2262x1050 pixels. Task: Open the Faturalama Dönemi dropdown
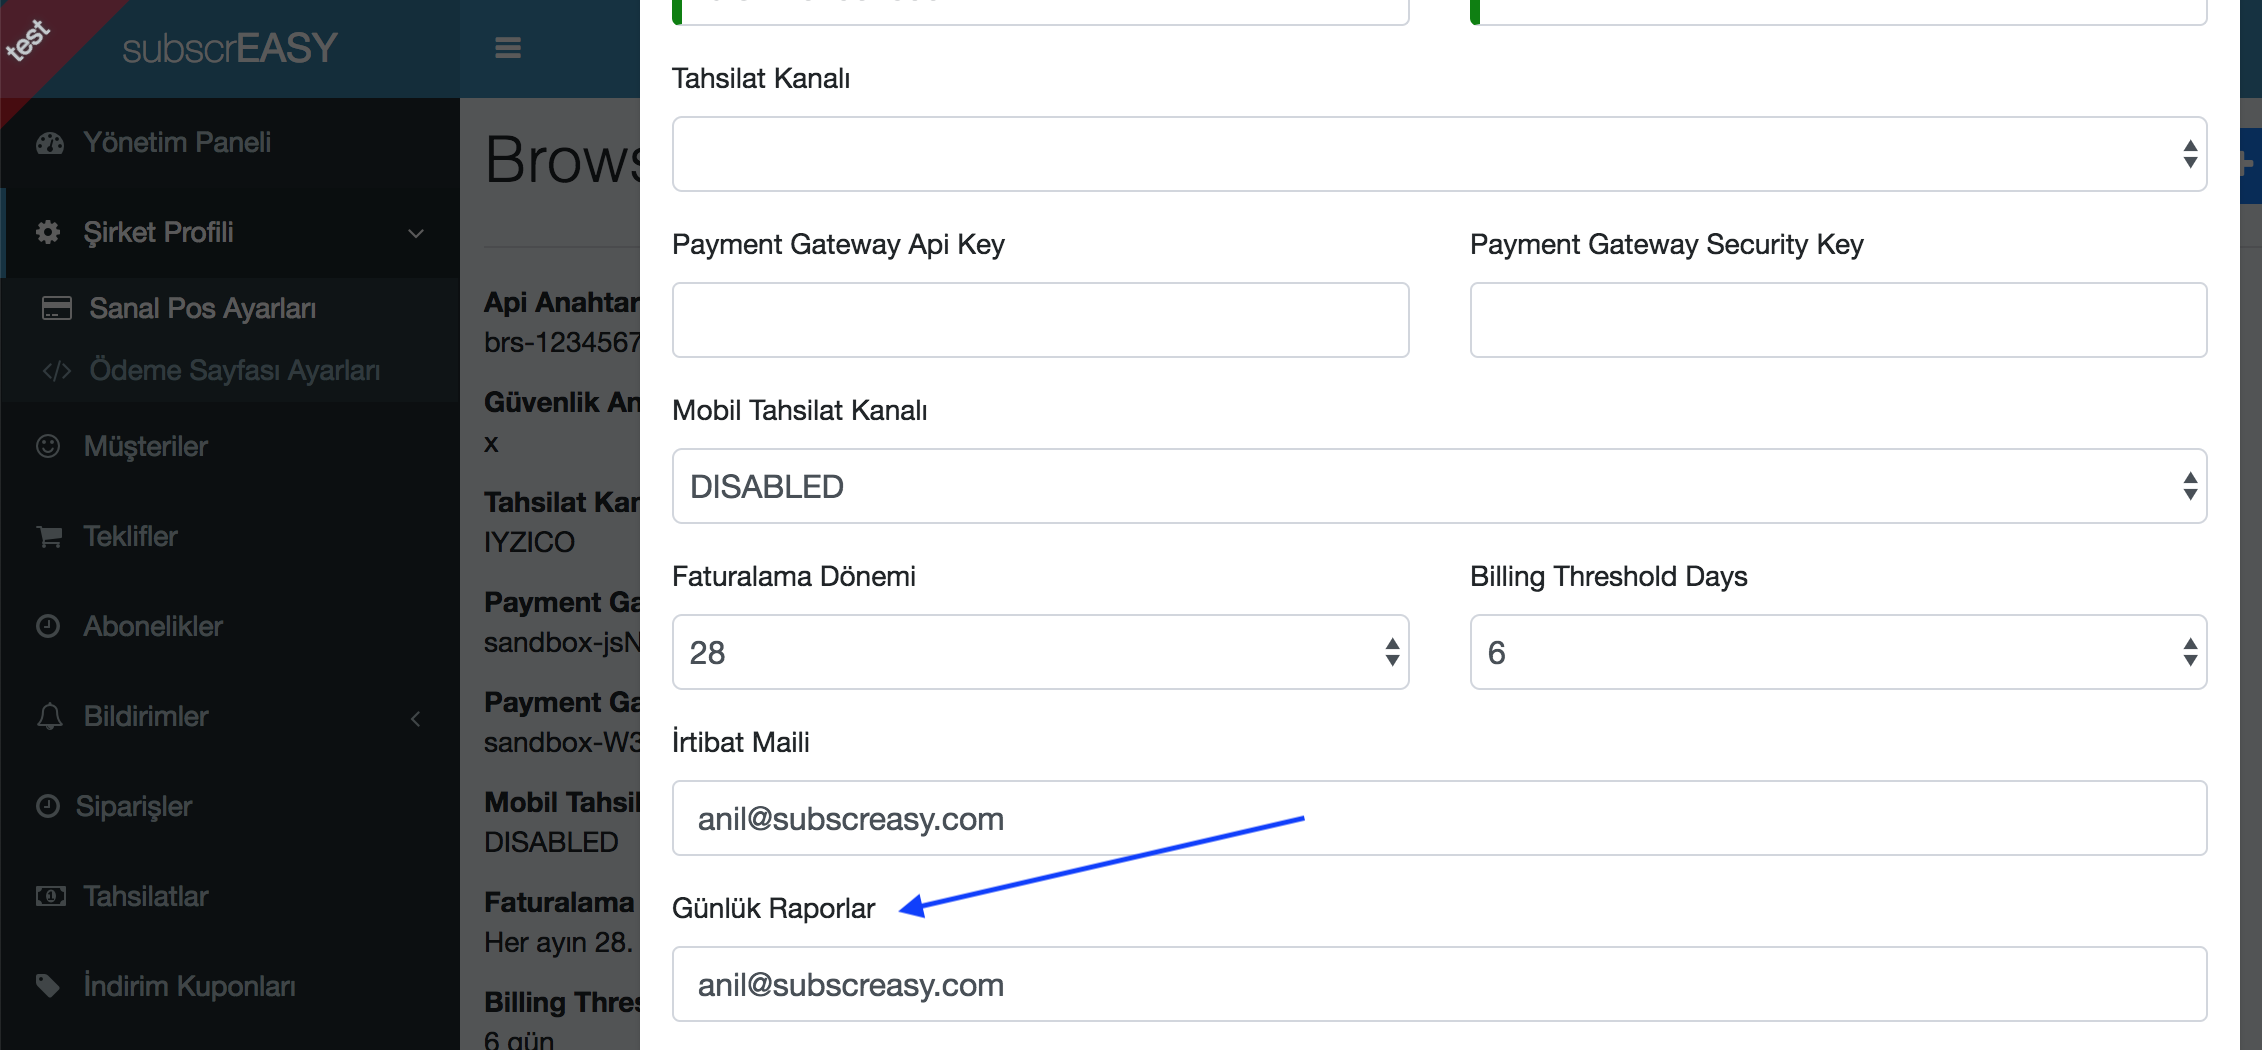click(1040, 652)
